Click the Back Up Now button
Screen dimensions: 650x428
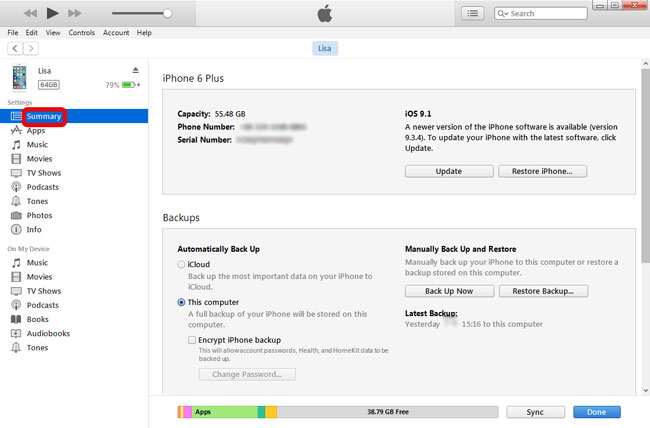[x=449, y=291]
